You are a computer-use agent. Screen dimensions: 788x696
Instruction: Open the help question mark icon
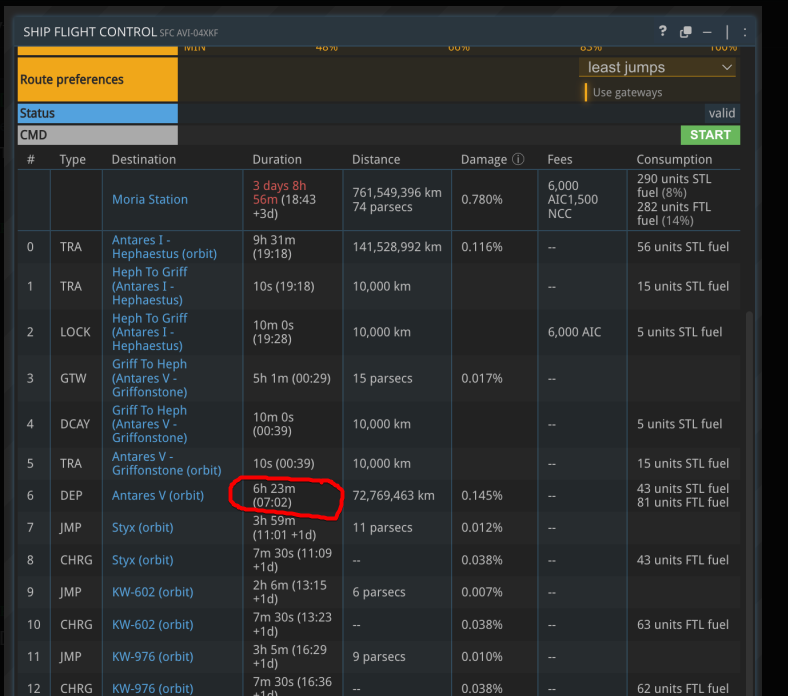pos(662,31)
